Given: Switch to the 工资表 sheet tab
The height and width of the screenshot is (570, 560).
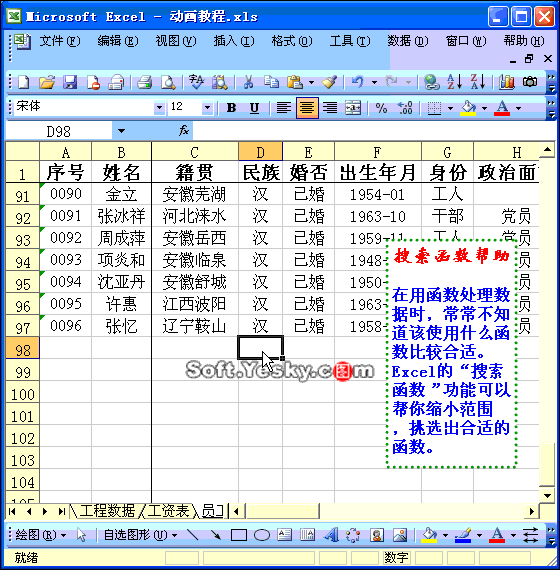Looking at the screenshot, I should 168,511.
